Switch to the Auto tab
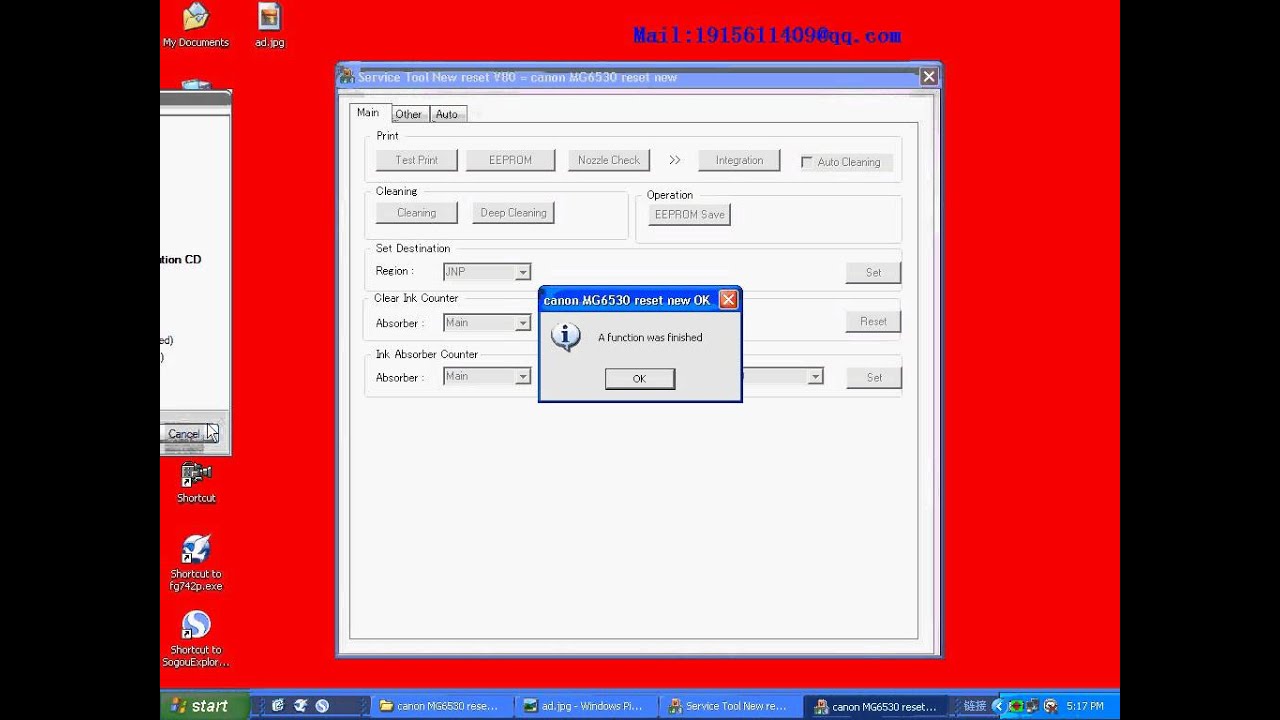 tap(447, 114)
